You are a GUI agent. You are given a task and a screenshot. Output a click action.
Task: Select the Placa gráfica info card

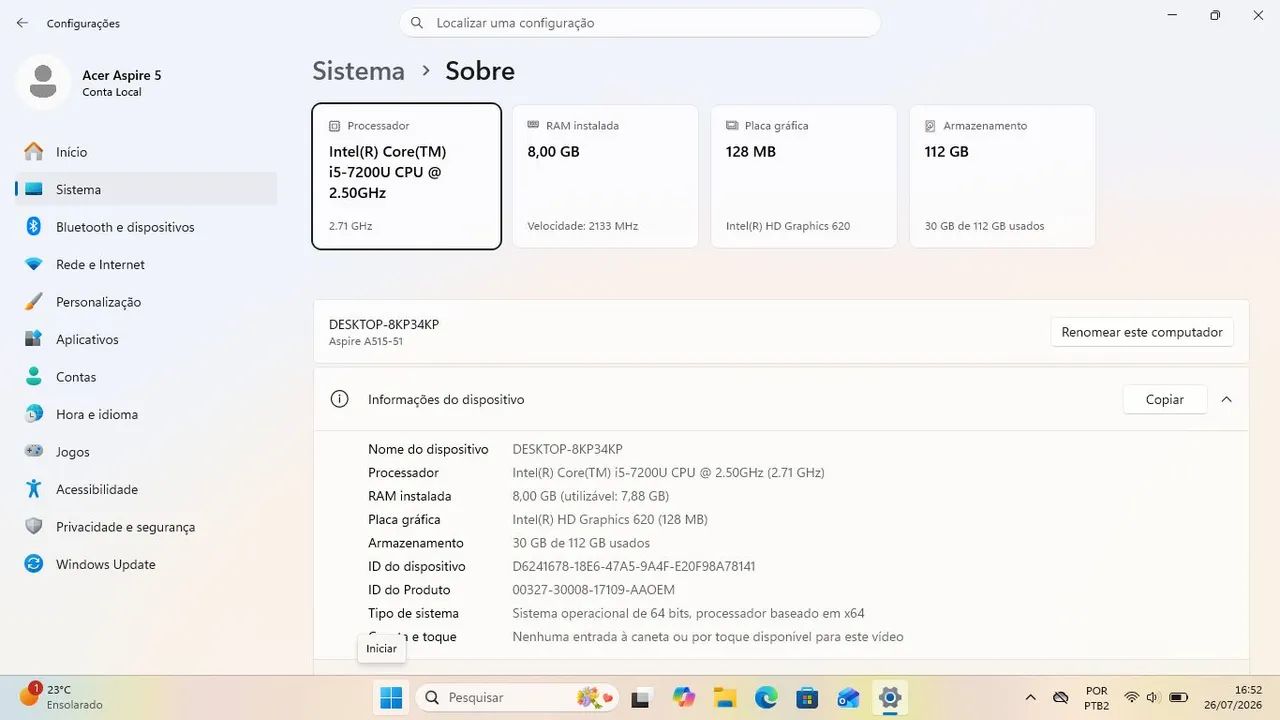click(x=804, y=176)
